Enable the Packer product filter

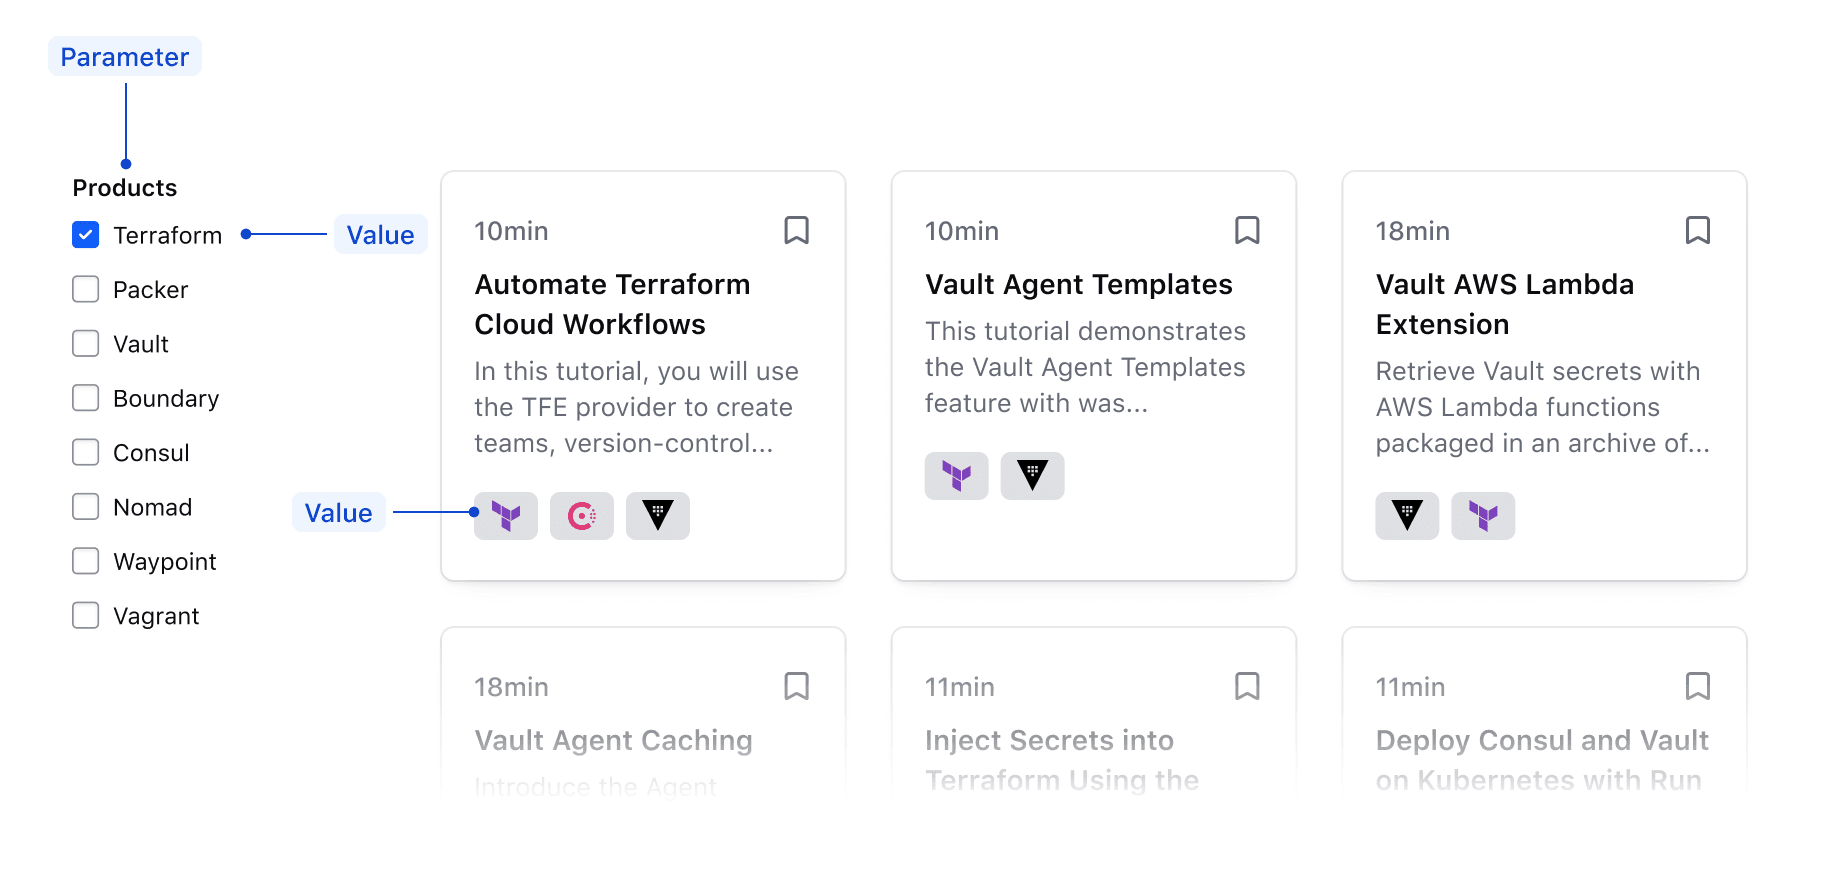(86, 289)
